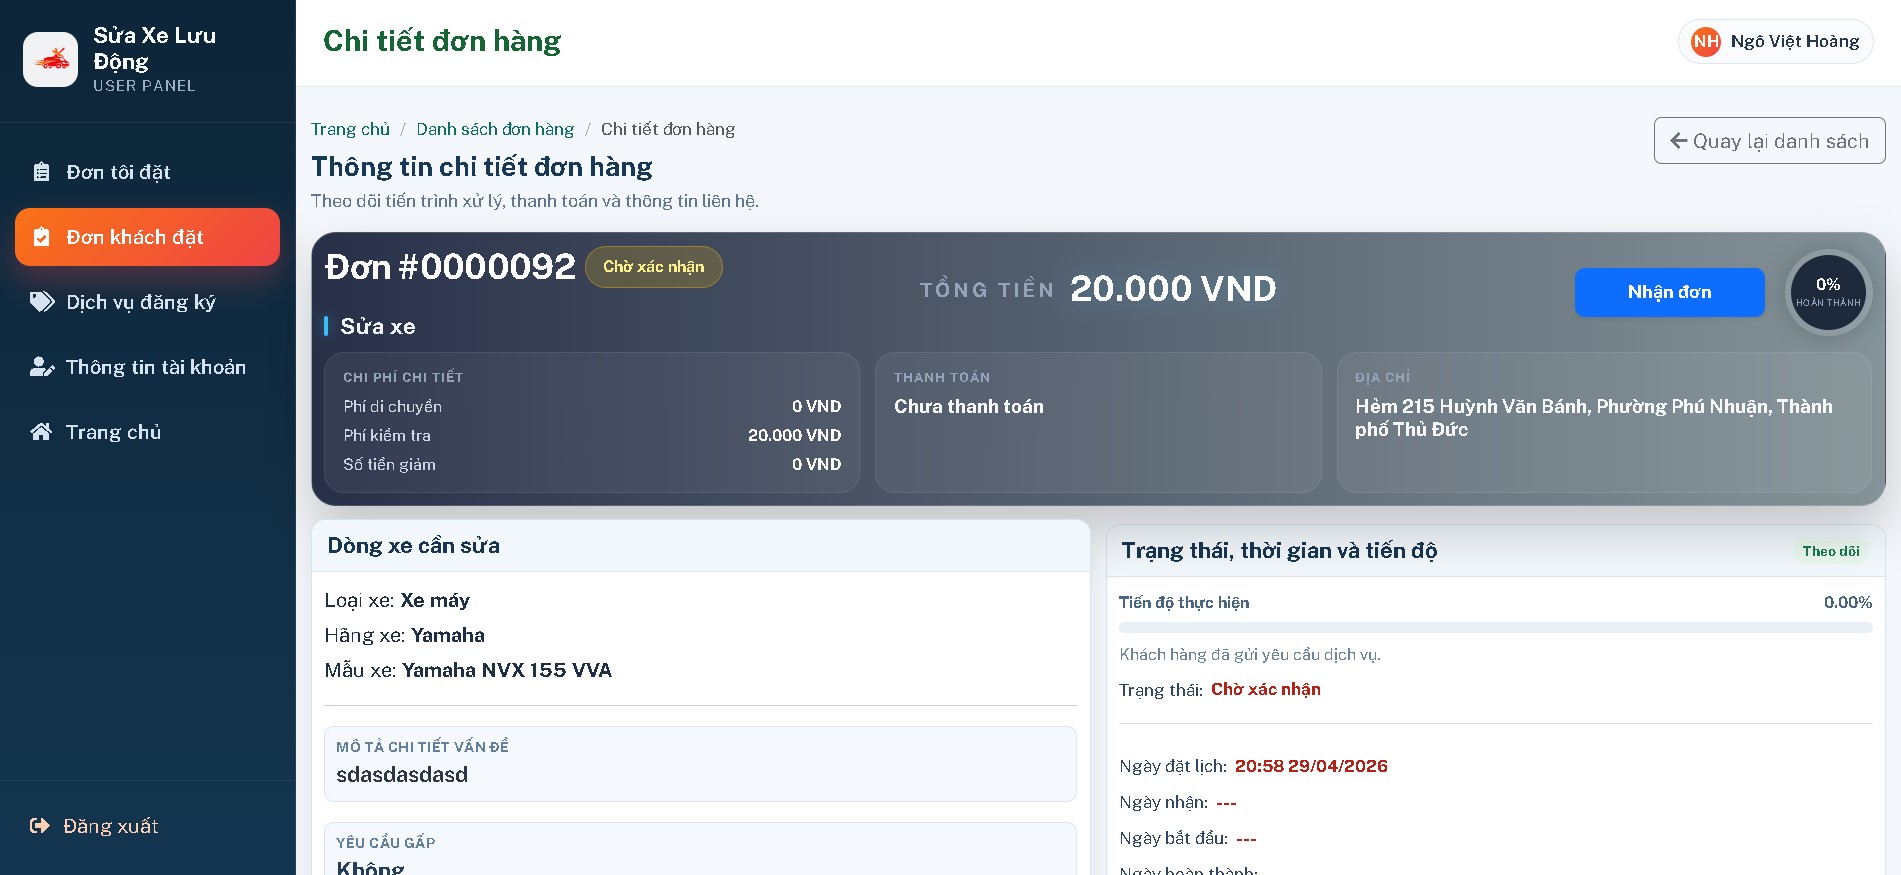The height and width of the screenshot is (875, 1901).
Task: Click the checked clipboard icon beside Đơn khách đặt
Action: pyautogui.click(x=41, y=237)
